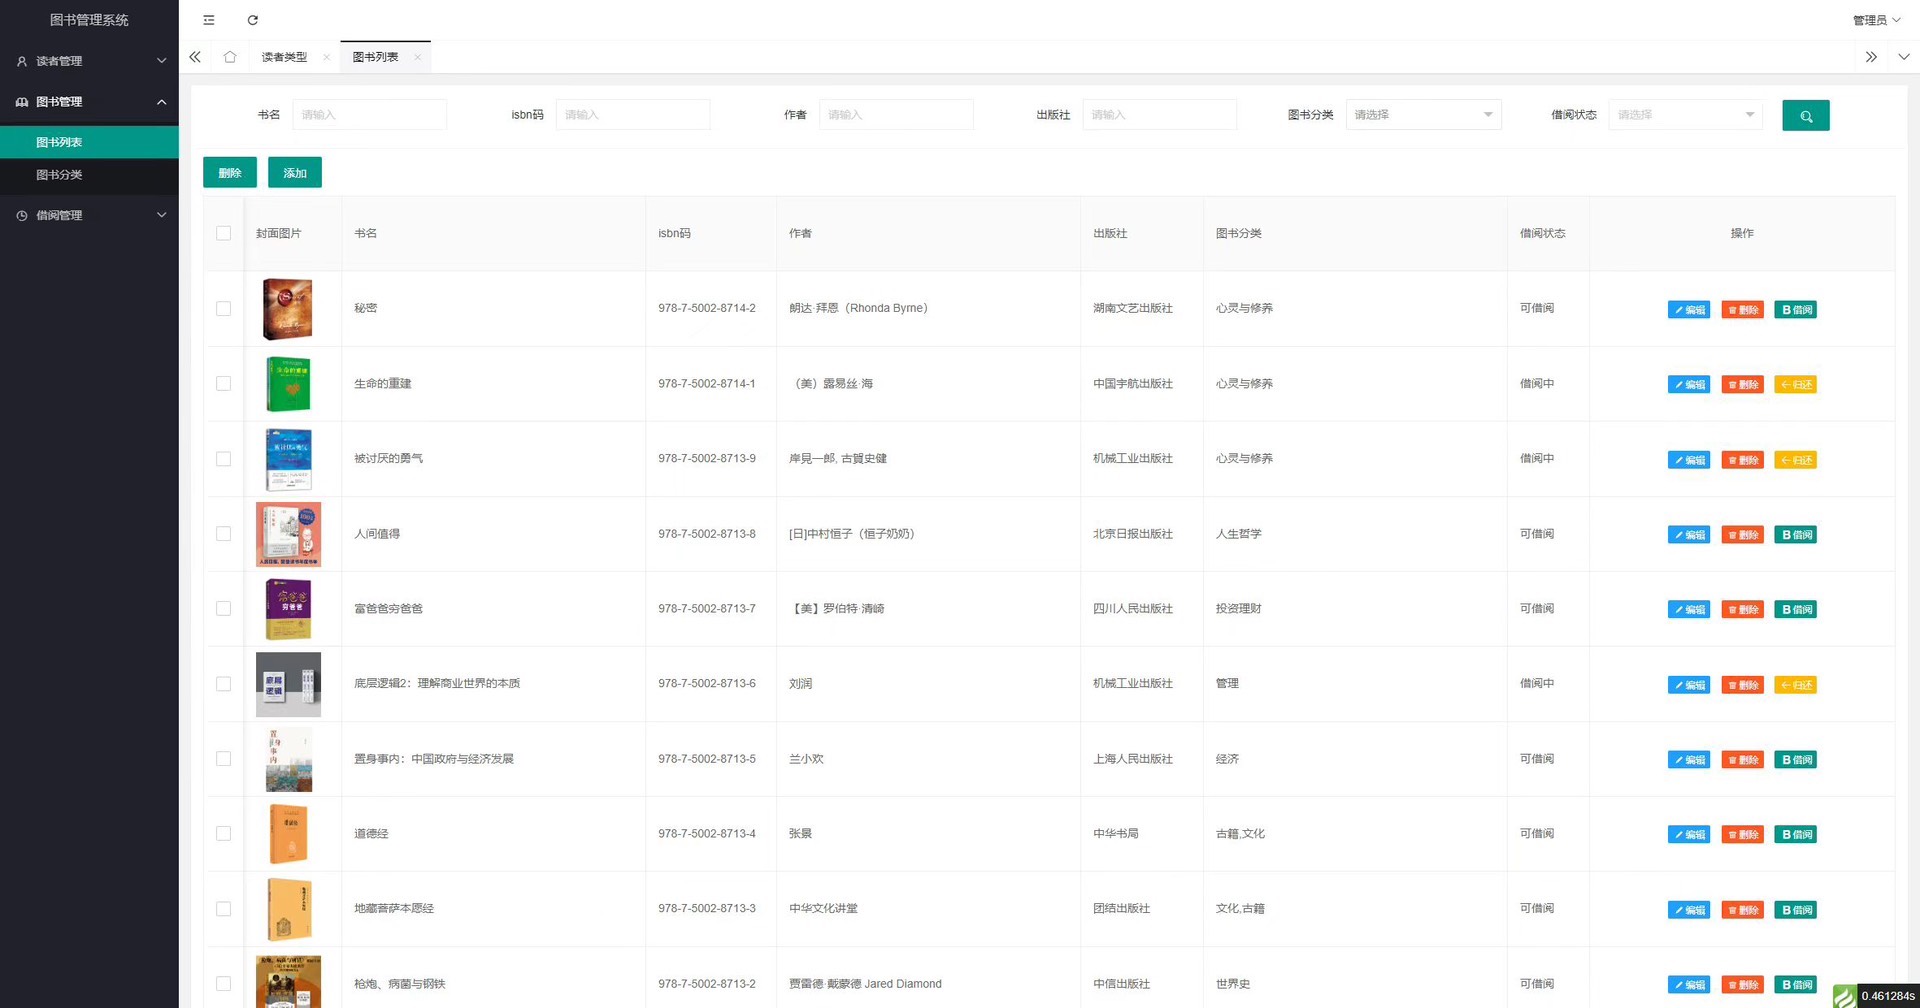Viewport: 1920px width, 1008px height.
Task: Open the cover image of 人间值得
Action: 288,534
